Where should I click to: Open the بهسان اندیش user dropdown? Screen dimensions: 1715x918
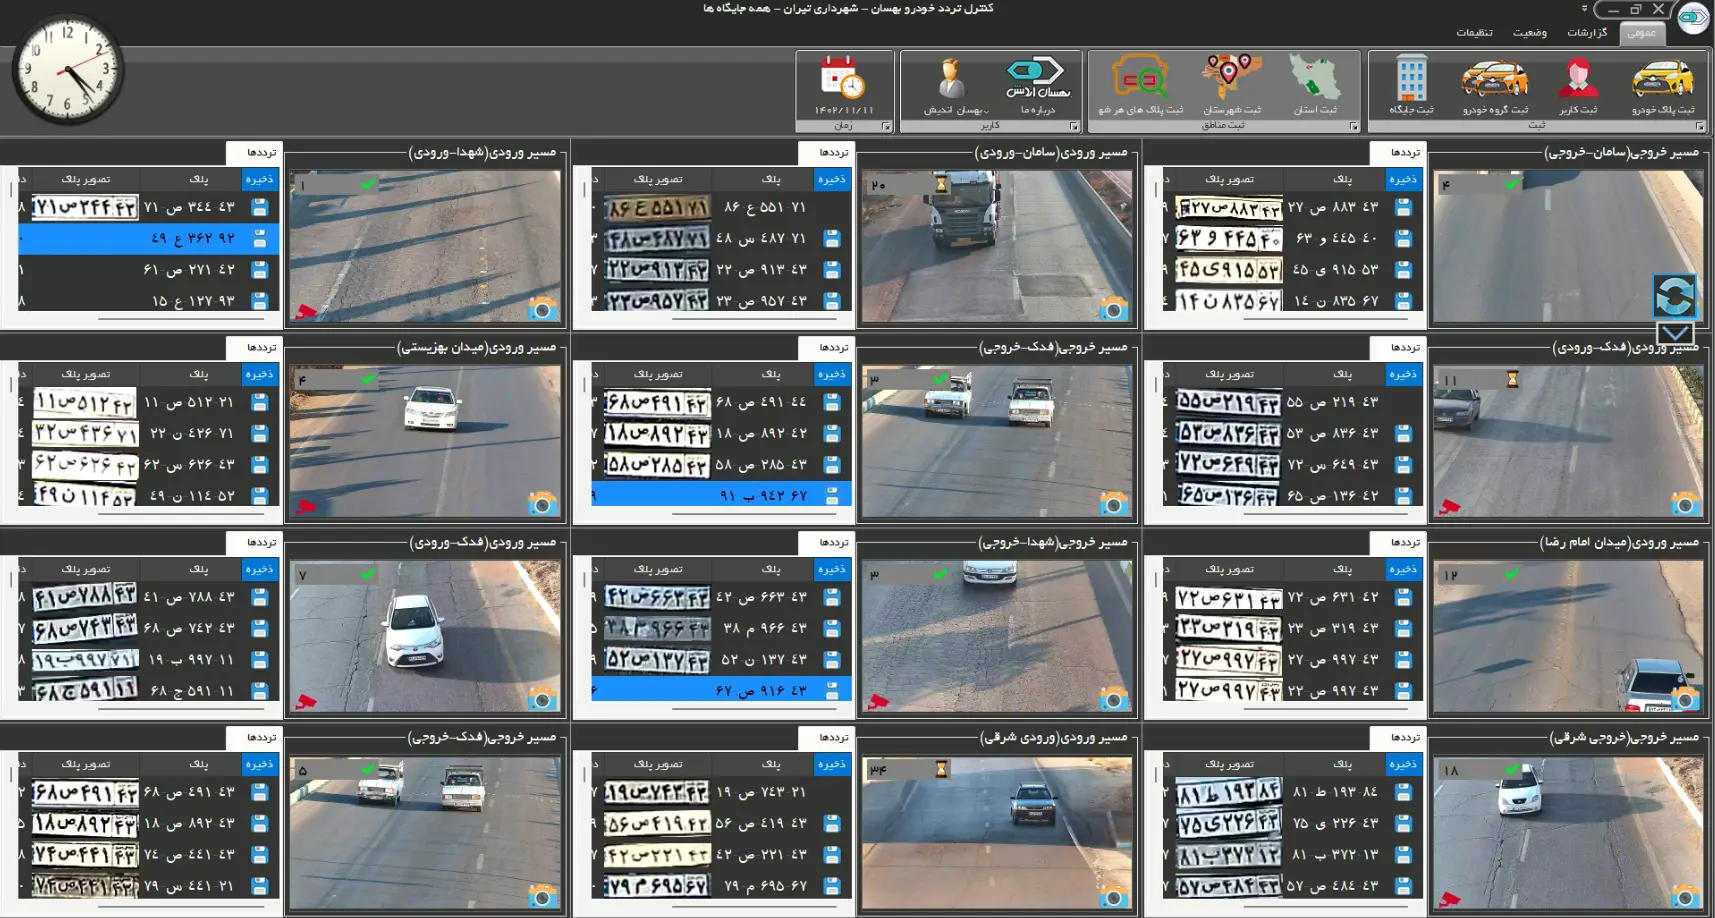(x=955, y=85)
